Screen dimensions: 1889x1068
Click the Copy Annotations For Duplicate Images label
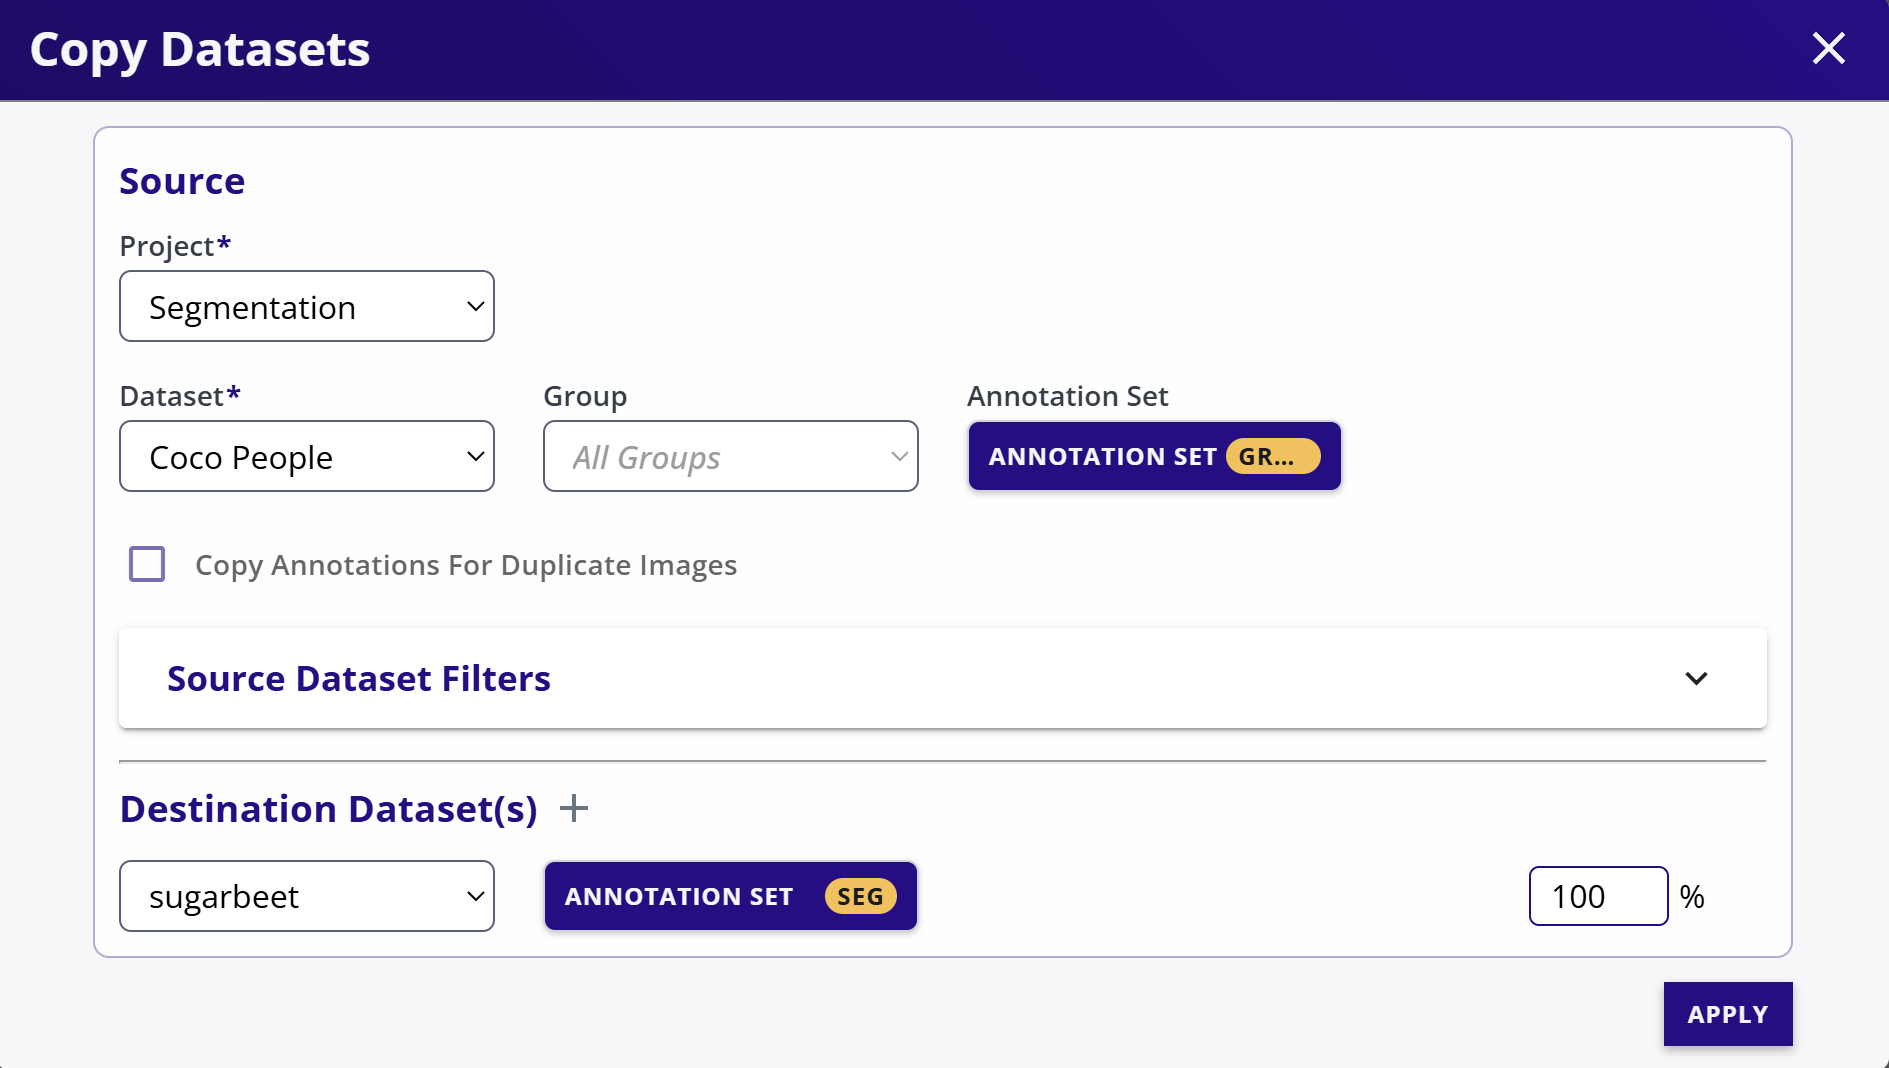(x=466, y=565)
